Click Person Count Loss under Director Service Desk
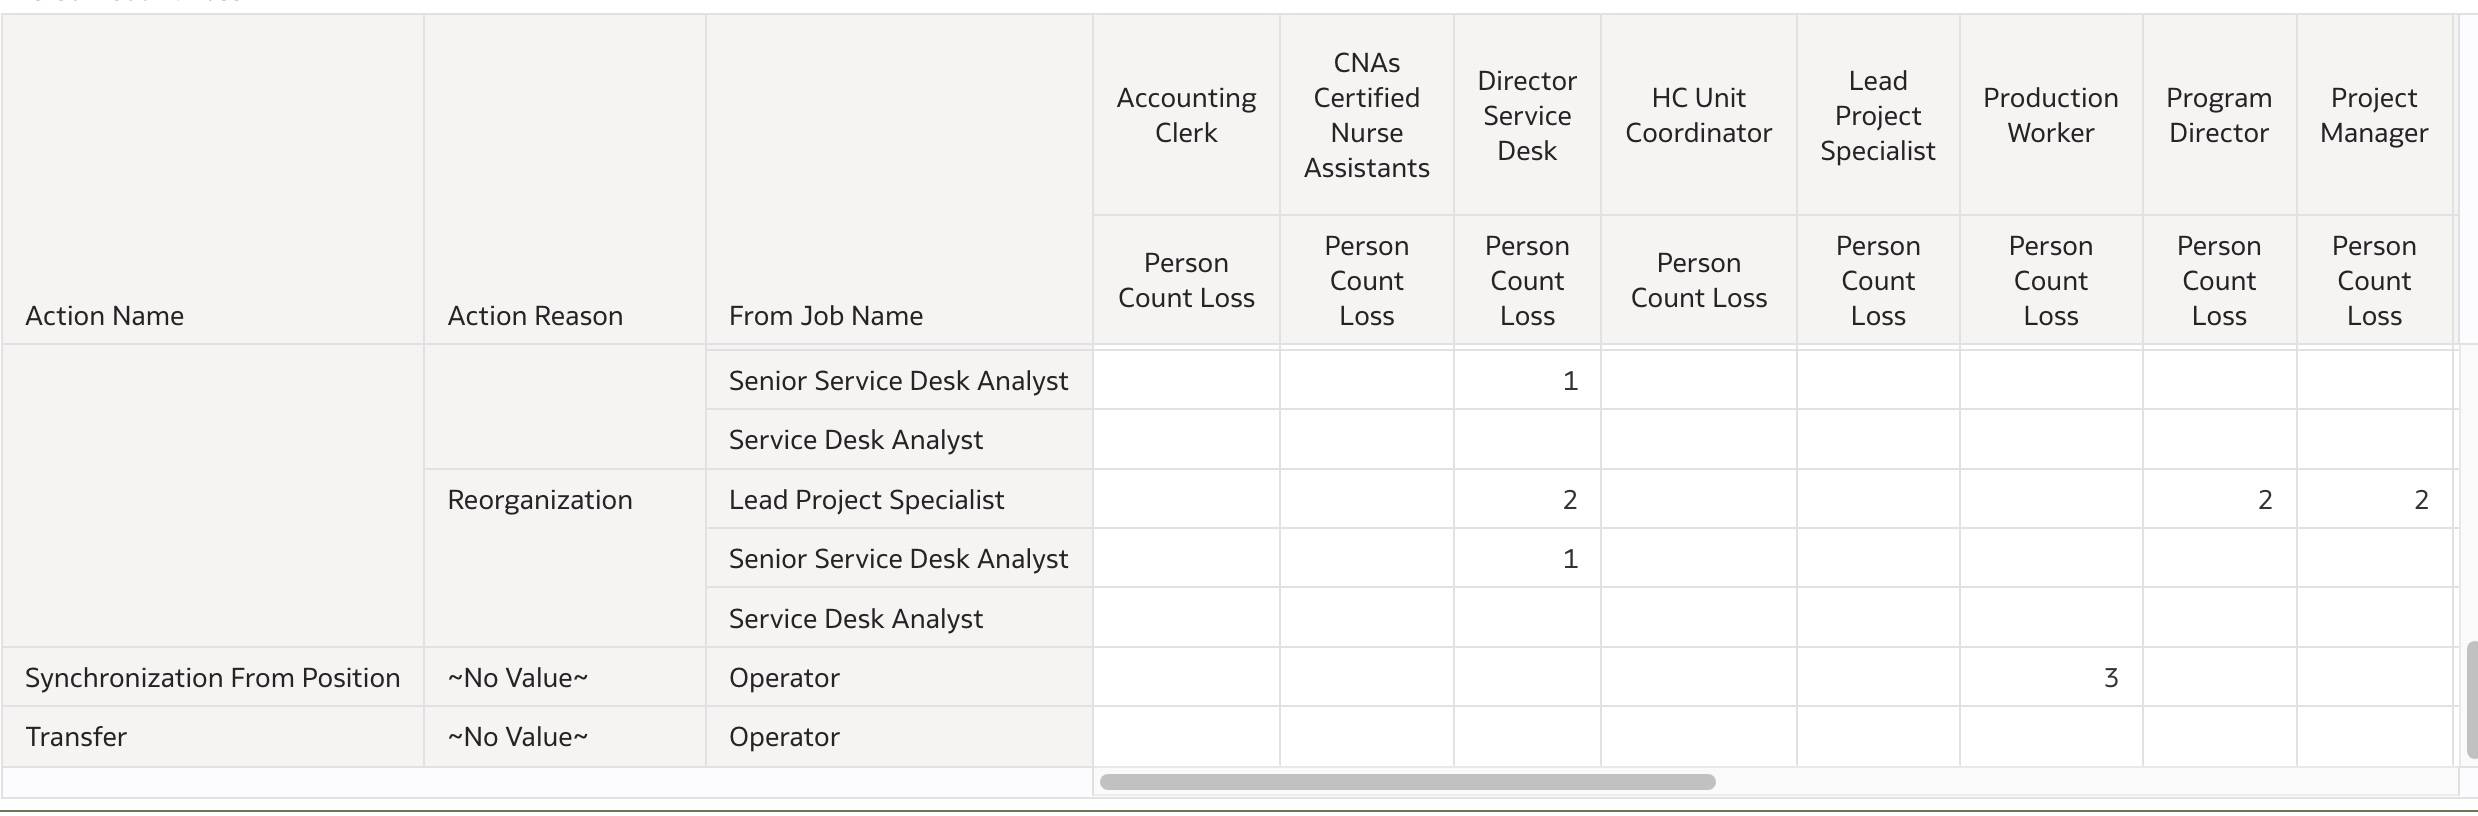Screen dimensions: 2478x816 click(x=1527, y=280)
